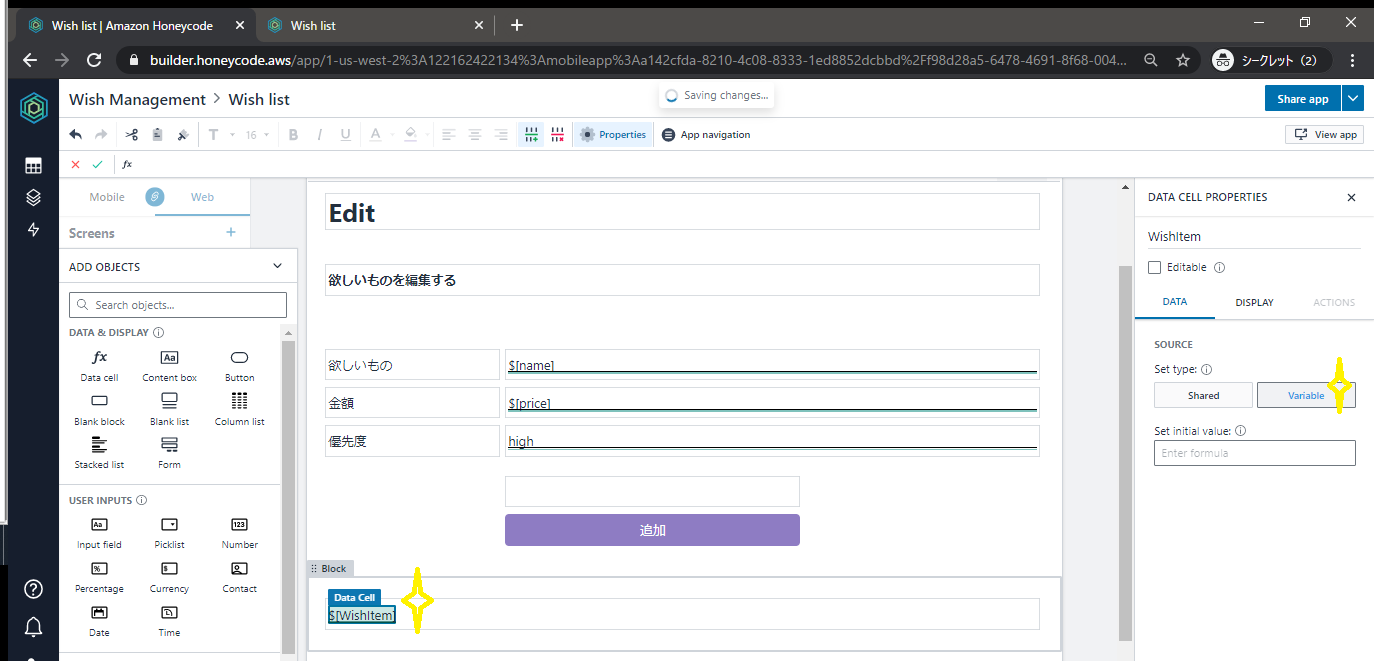Viewport: 1374px width, 661px height.
Task: Click into the formula bar
Action: pos(750,164)
